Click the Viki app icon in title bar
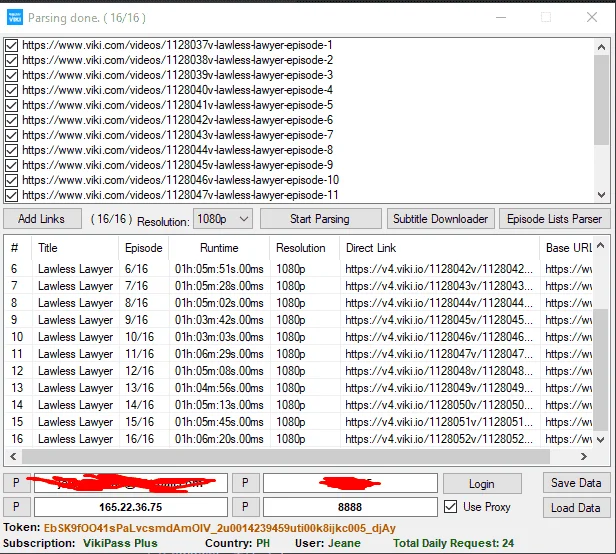616x554 pixels. (x=15, y=18)
